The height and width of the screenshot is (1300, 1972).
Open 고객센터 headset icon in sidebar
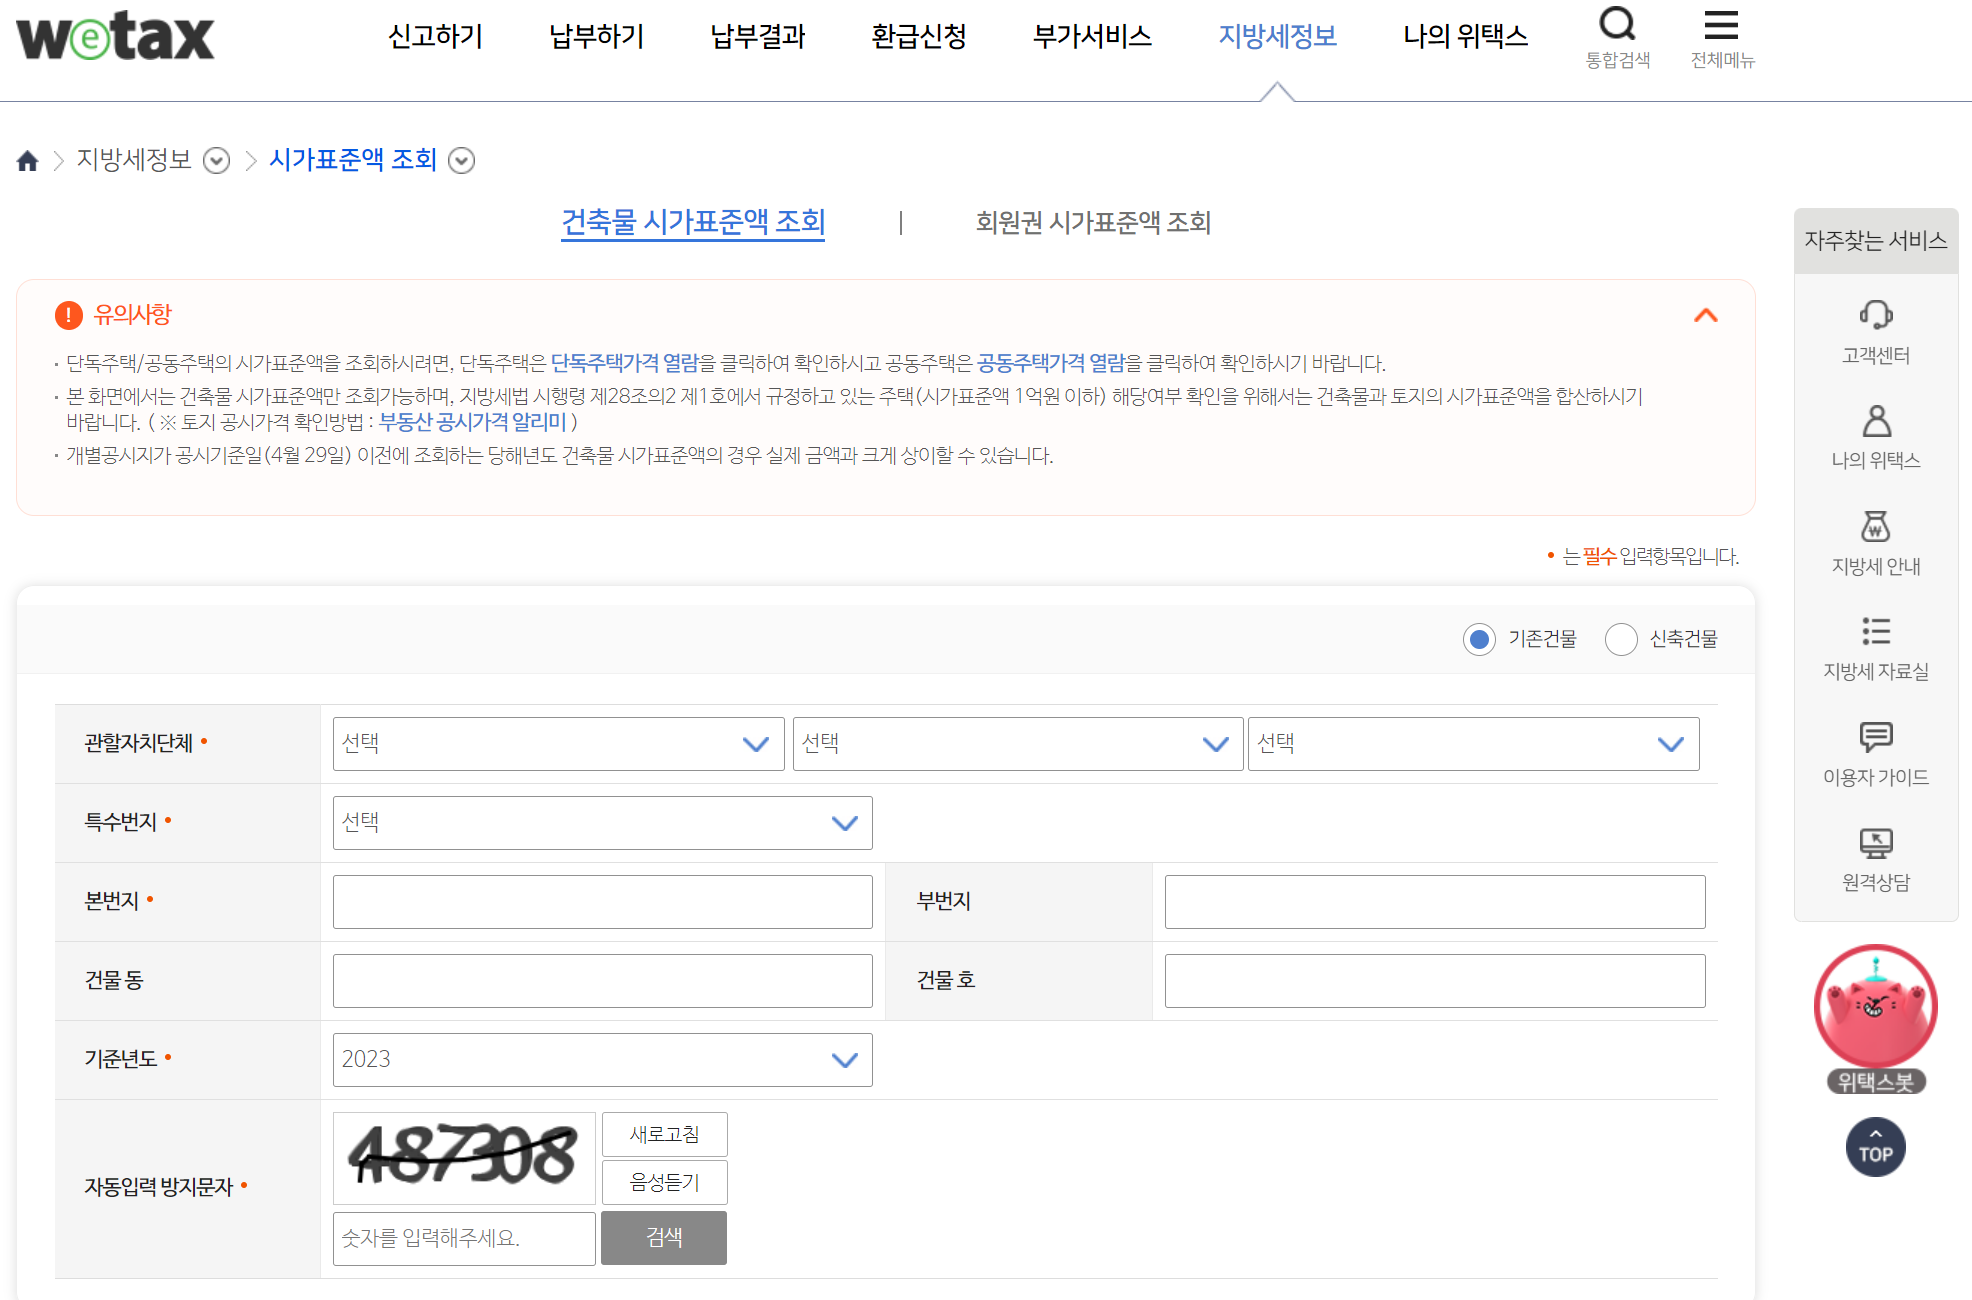coord(1875,315)
